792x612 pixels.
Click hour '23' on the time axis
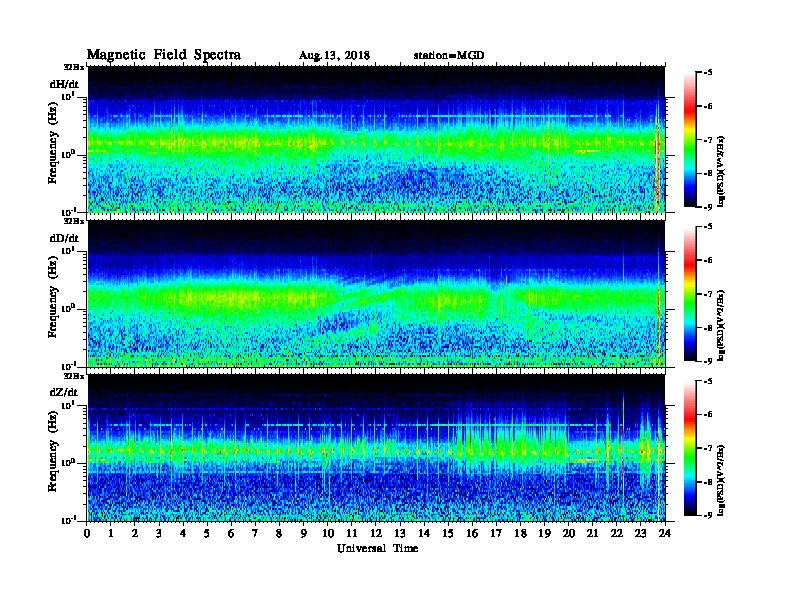pos(641,533)
